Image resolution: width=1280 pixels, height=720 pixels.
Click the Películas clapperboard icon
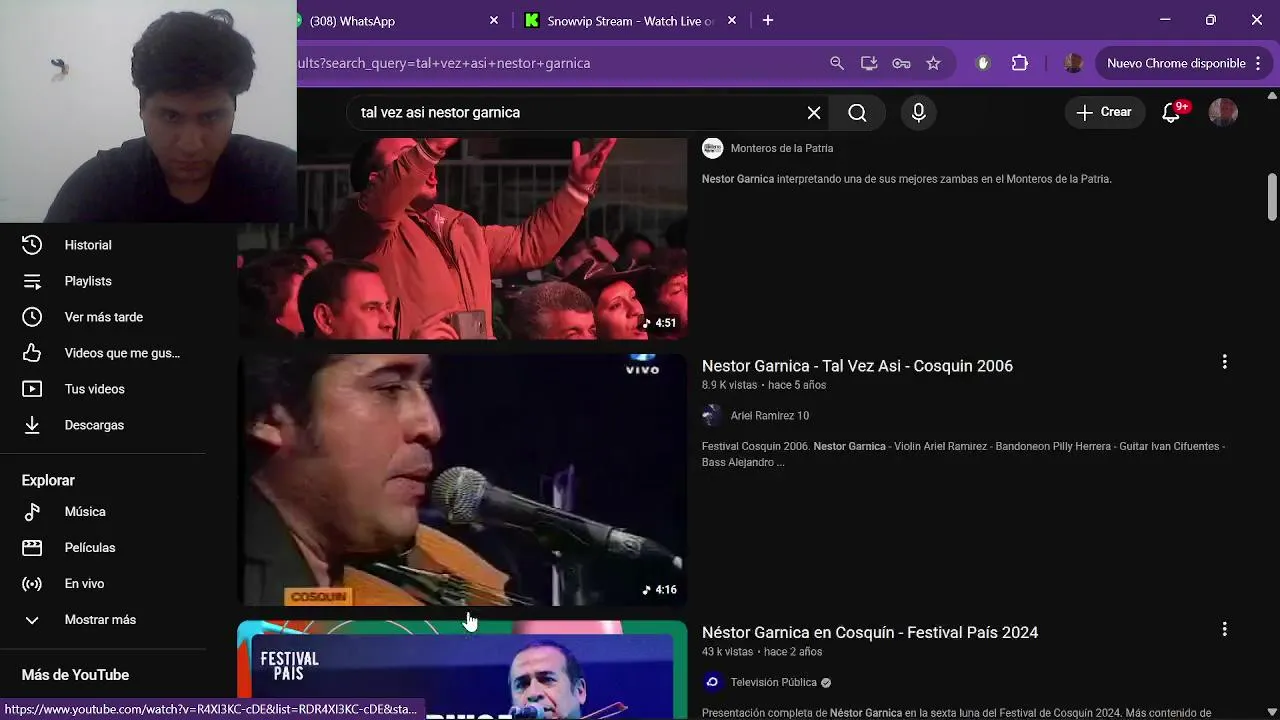point(32,548)
